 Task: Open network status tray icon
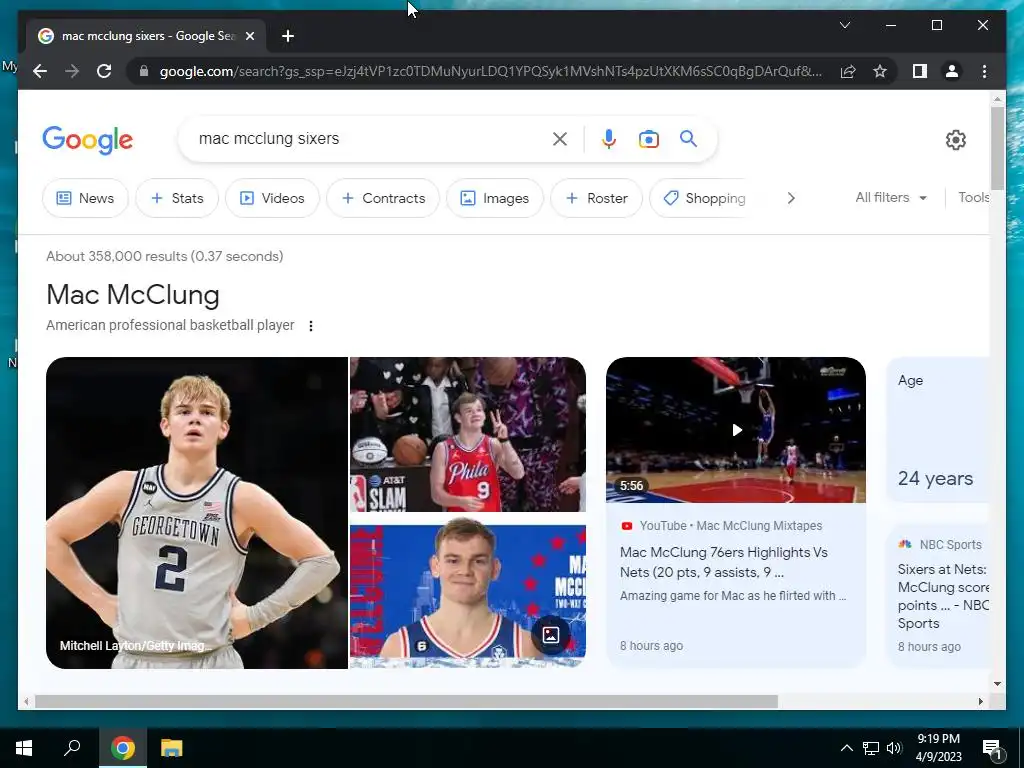point(871,748)
